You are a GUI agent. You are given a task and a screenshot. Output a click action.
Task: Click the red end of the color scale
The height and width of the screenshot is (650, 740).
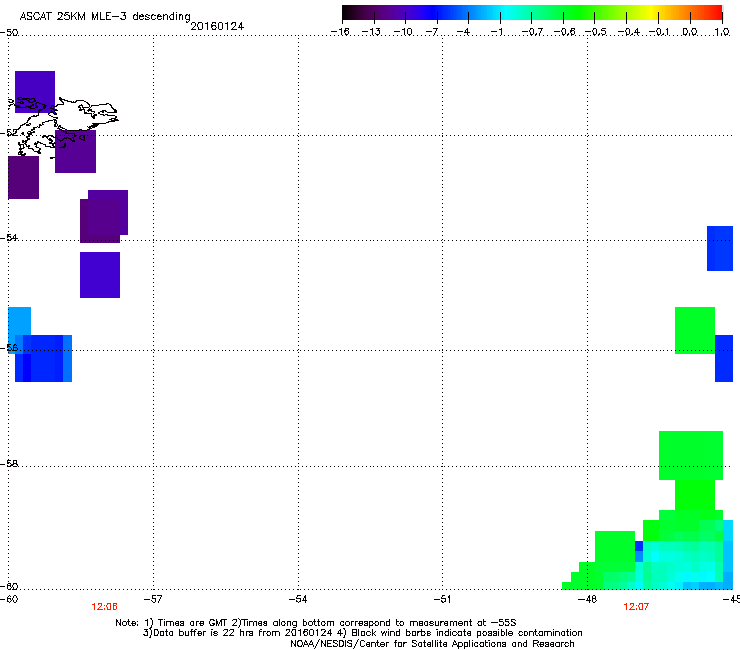(x=715, y=13)
